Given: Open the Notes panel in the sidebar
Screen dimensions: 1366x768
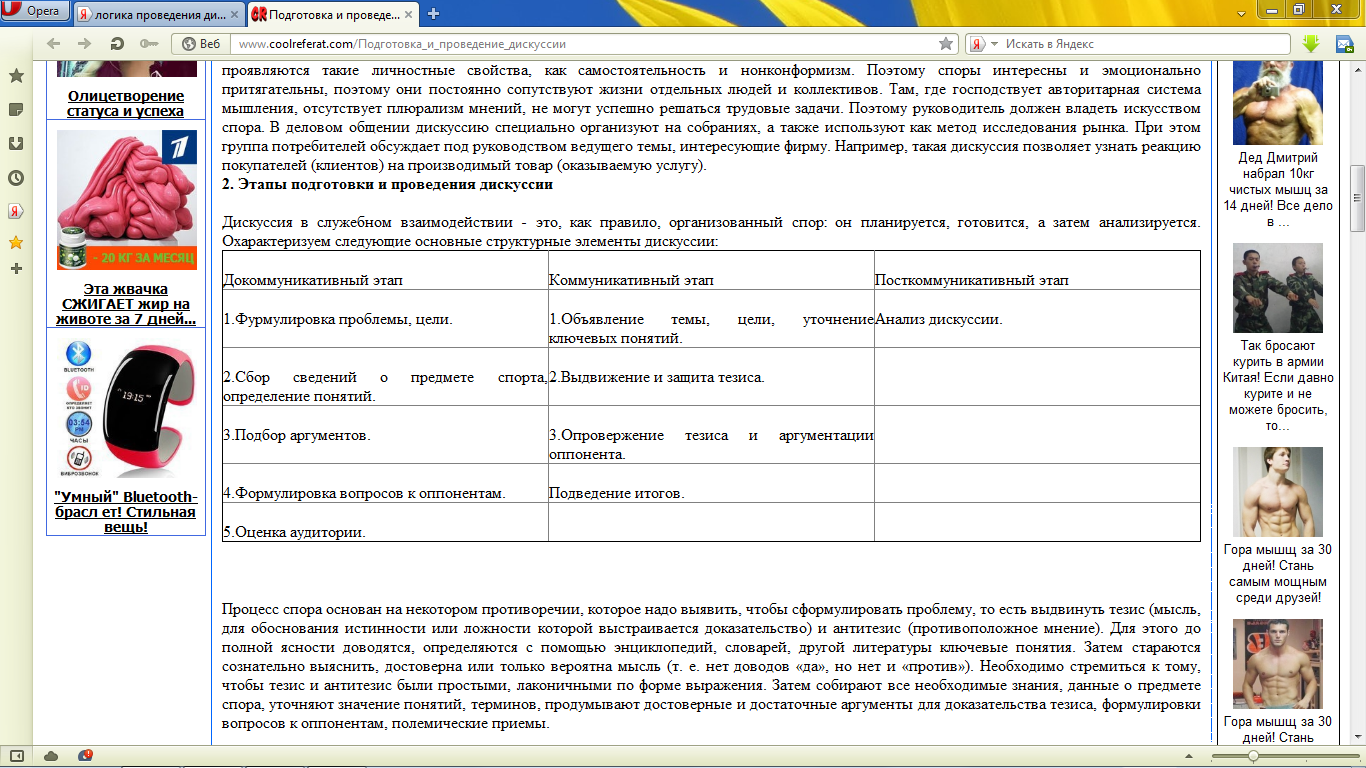Looking at the screenshot, I should [16, 109].
